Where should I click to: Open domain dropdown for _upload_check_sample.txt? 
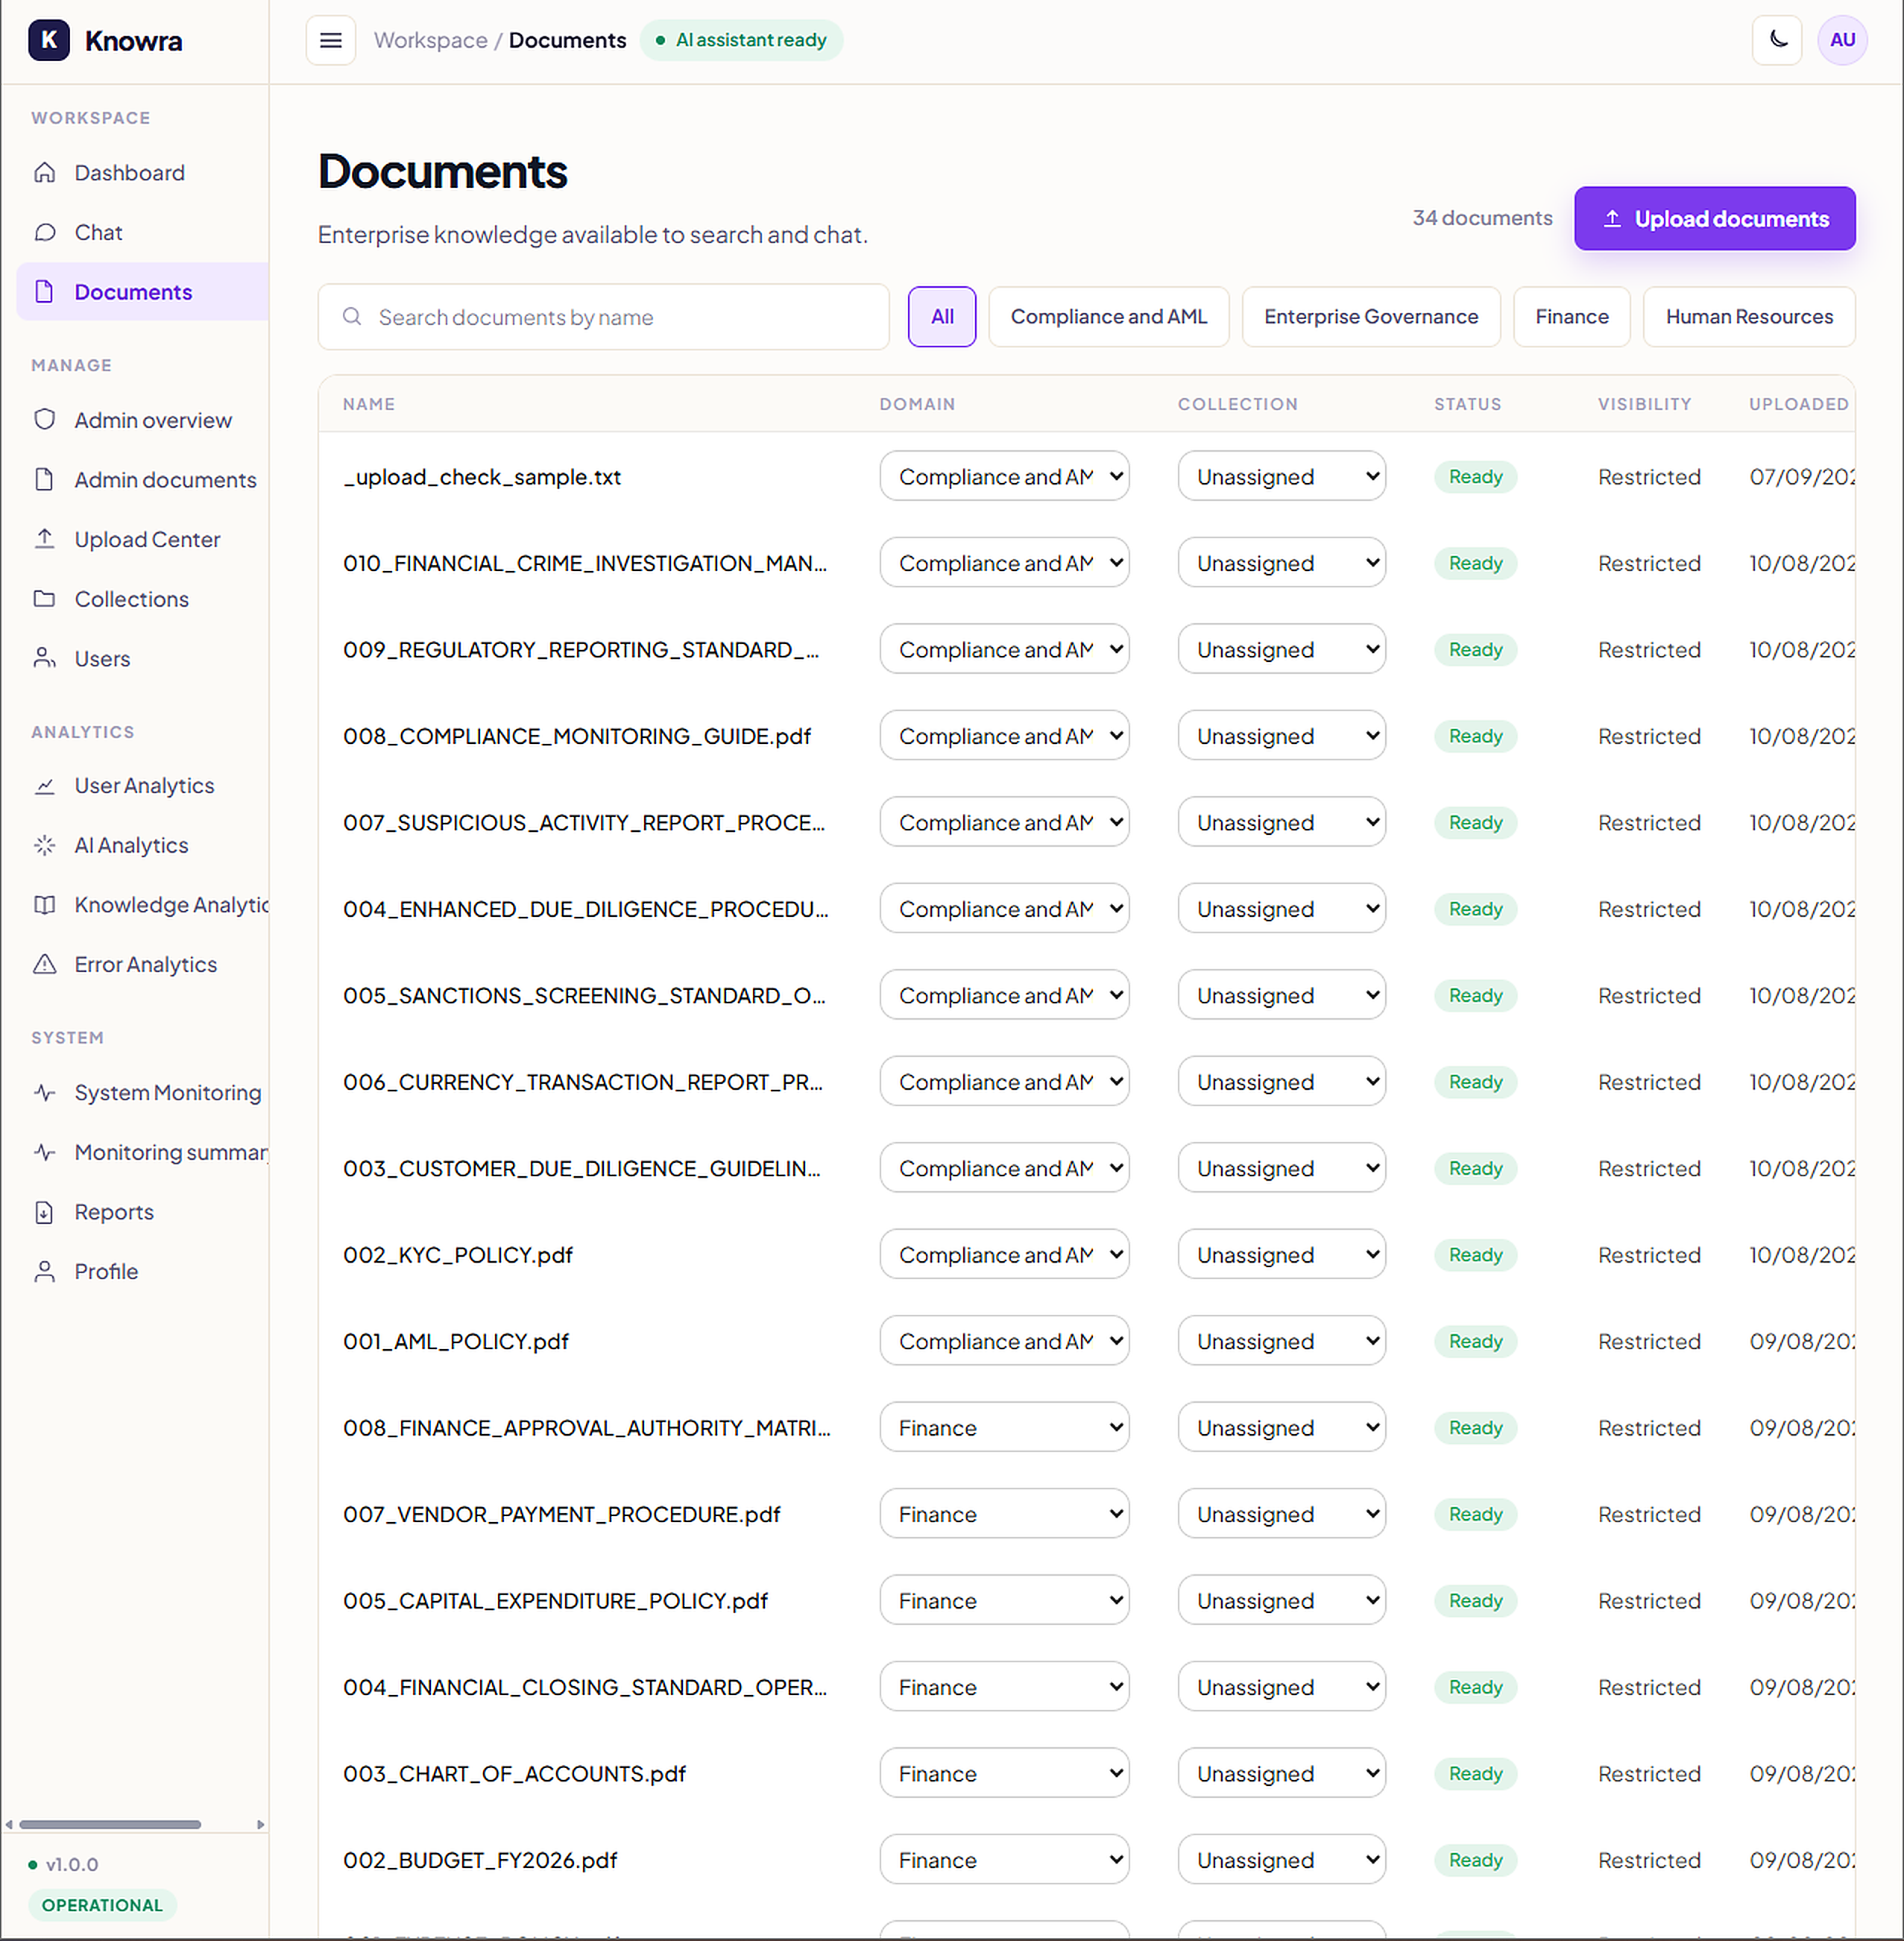1004,477
